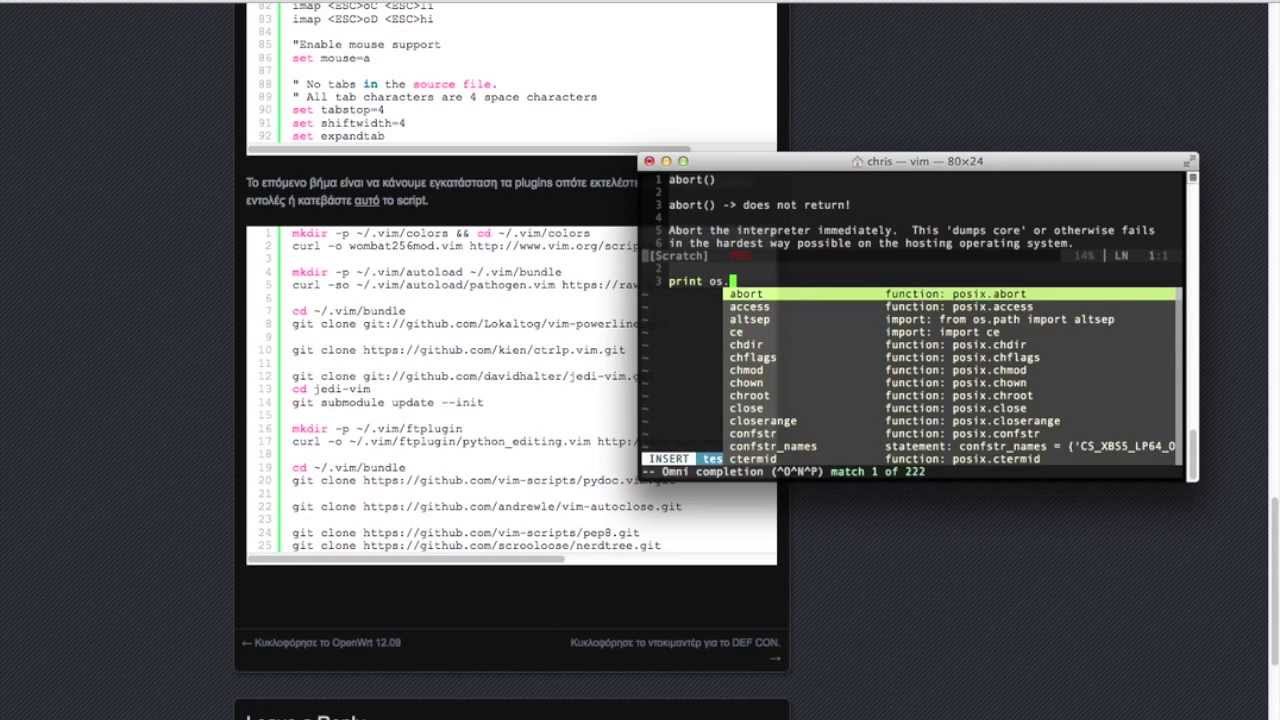Zoom the terminal using the green button
This screenshot has height=720, width=1280.
[683, 161]
